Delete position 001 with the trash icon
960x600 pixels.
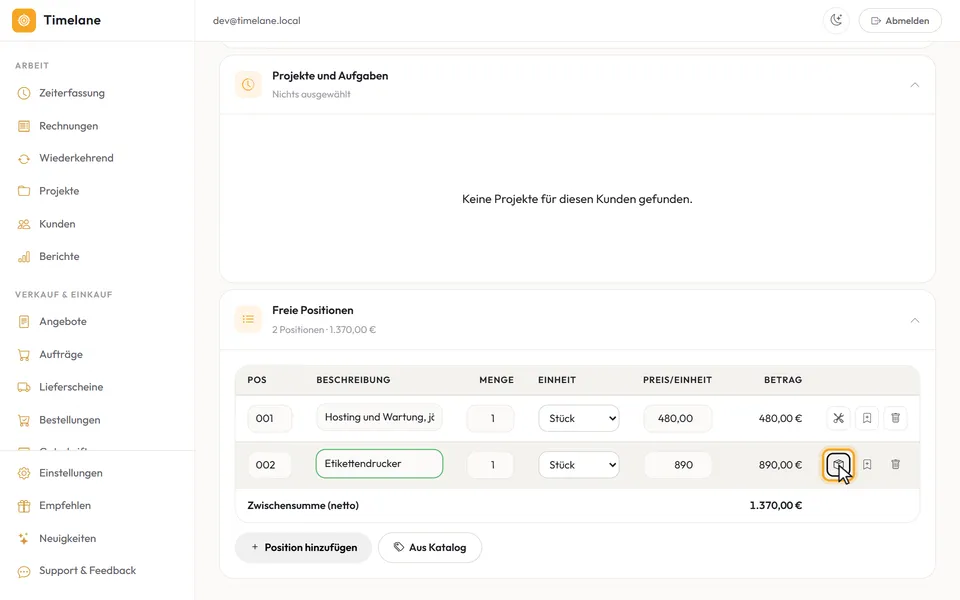click(x=895, y=418)
